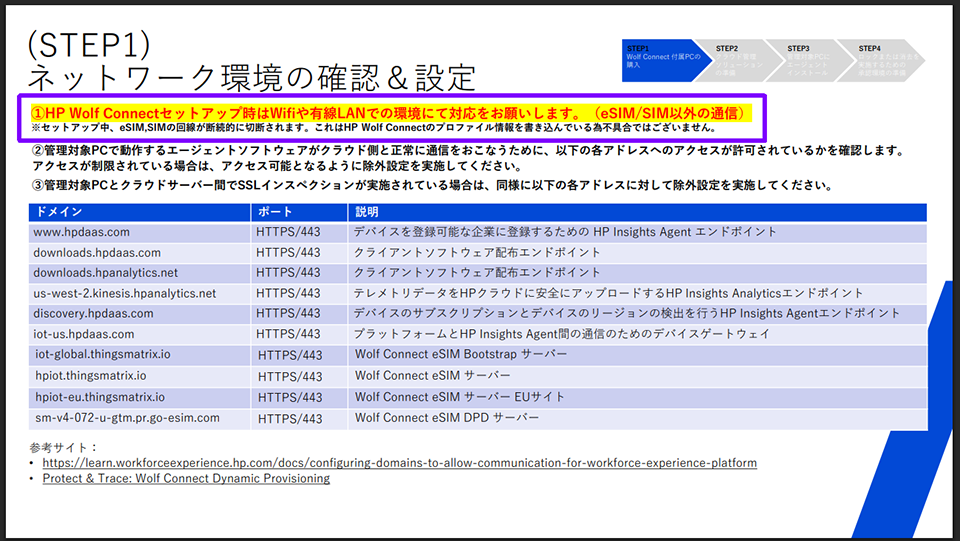Click the Wolf Connect eSIM DPD サーバー description
The width and height of the screenshot is (960, 541).
tap(447, 418)
